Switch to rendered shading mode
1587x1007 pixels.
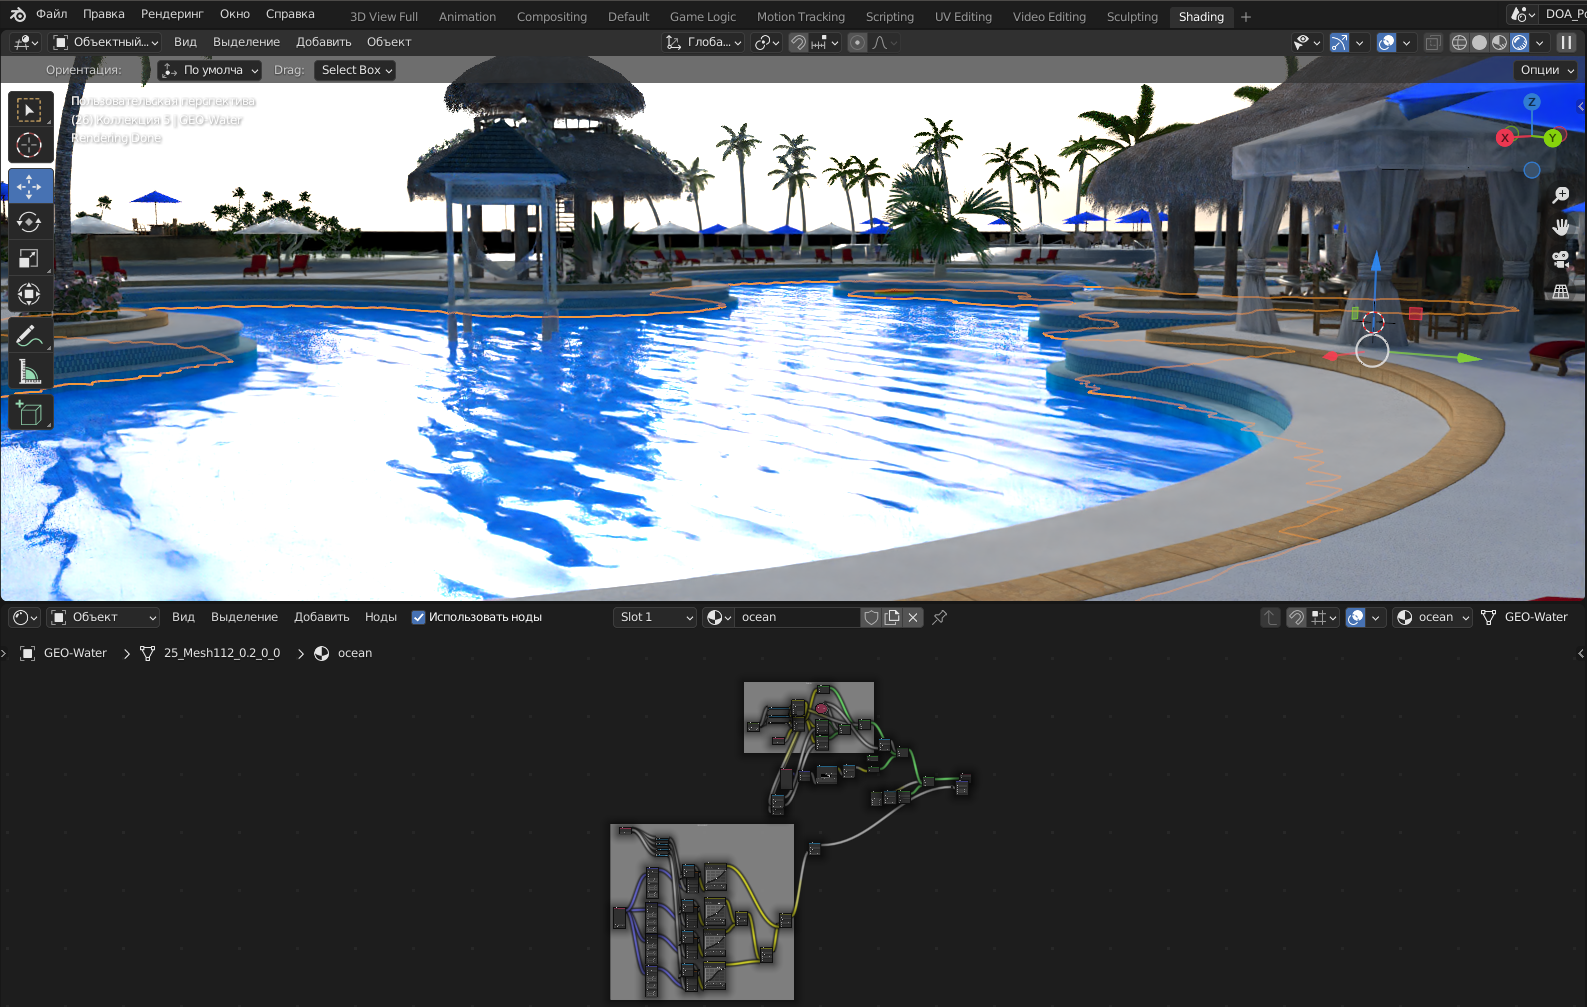1520,43
